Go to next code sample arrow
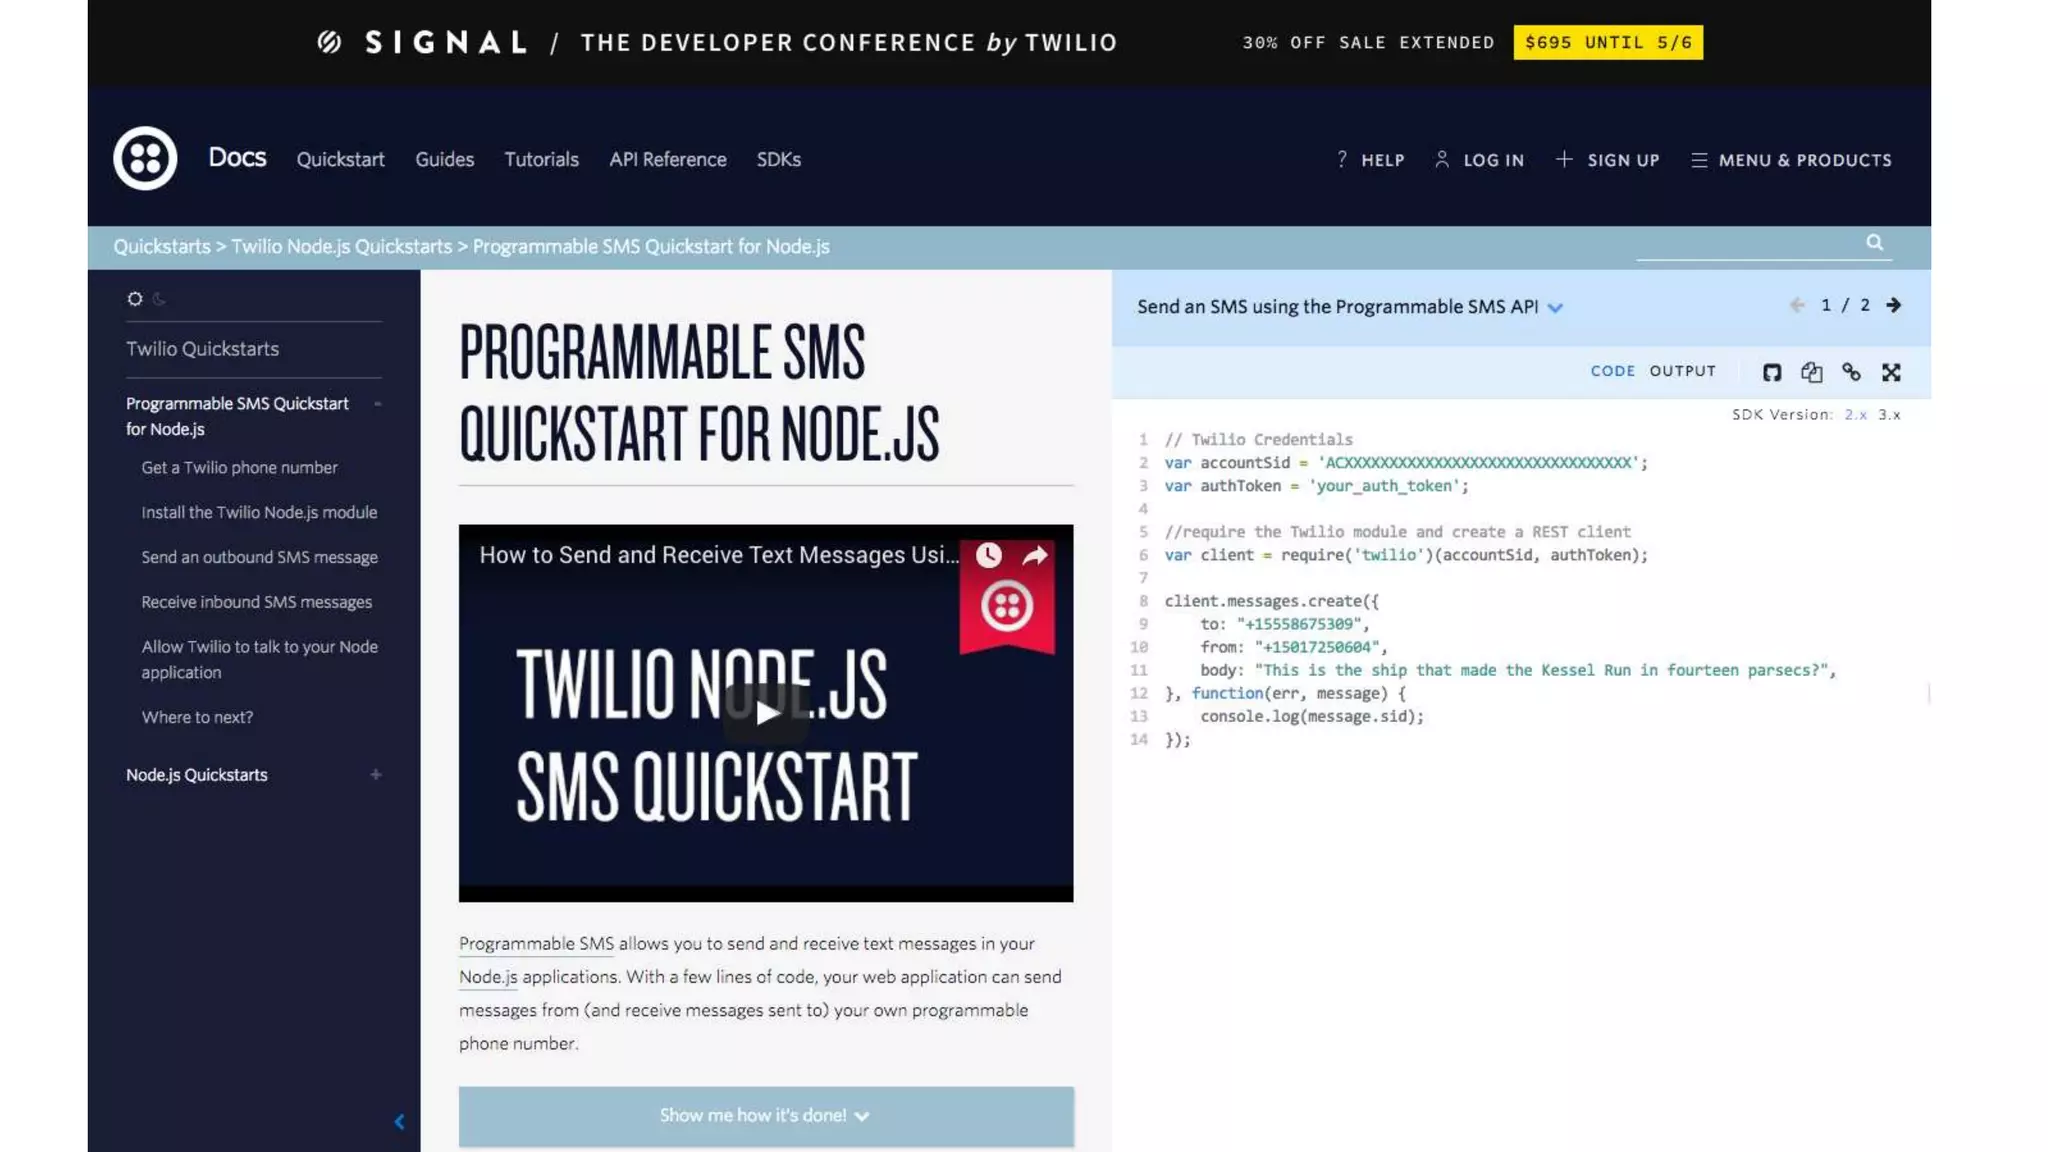Viewport: 2048px width, 1152px height. [x=1893, y=305]
